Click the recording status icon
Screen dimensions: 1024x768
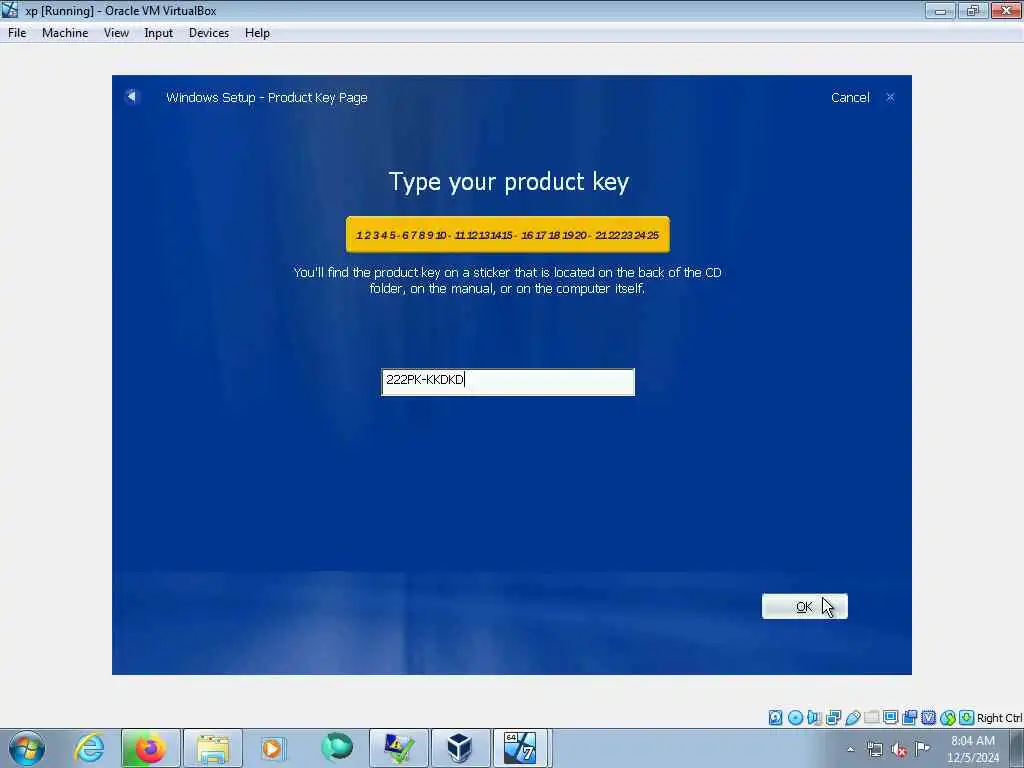910,718
